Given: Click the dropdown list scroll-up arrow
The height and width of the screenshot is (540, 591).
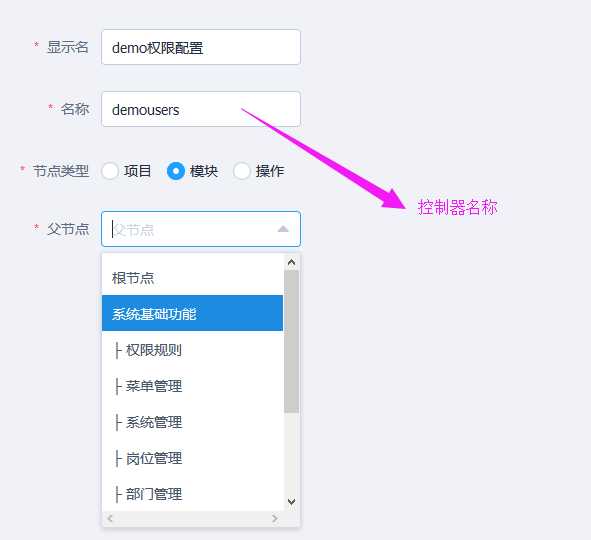Looking at the screenshot, I should [291, 262].
